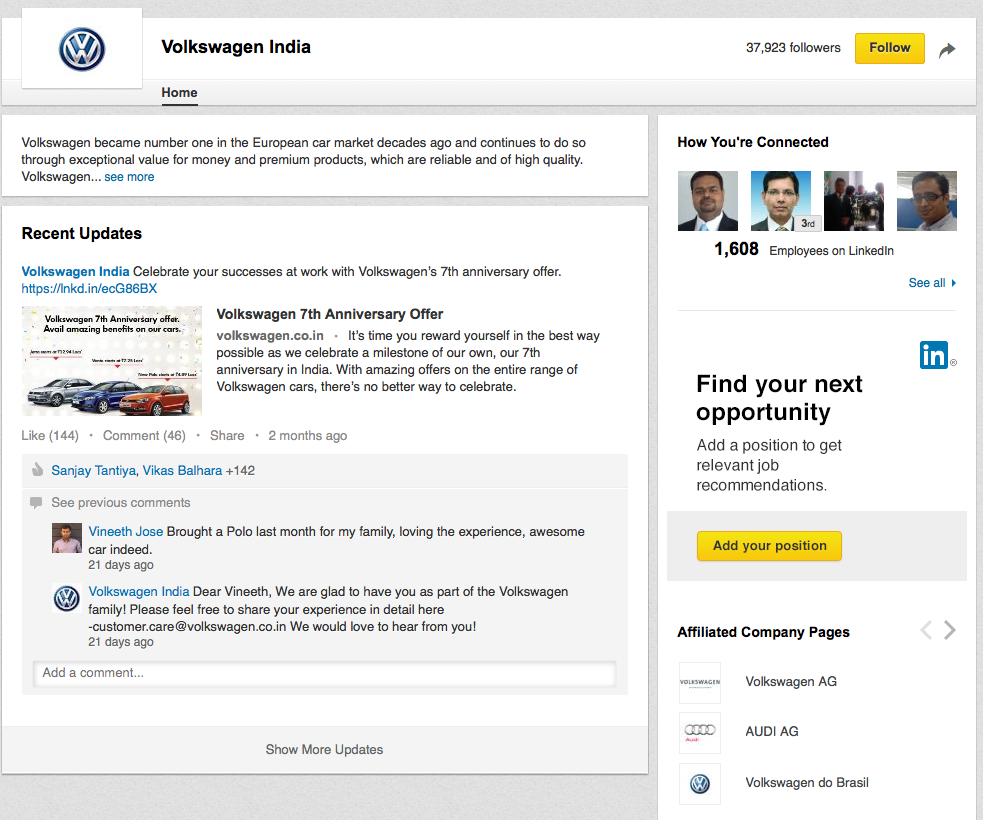Open the Volkswagen AG affiliated page
Viewport: 983px width, 820px height.
[x=791, y=681]
